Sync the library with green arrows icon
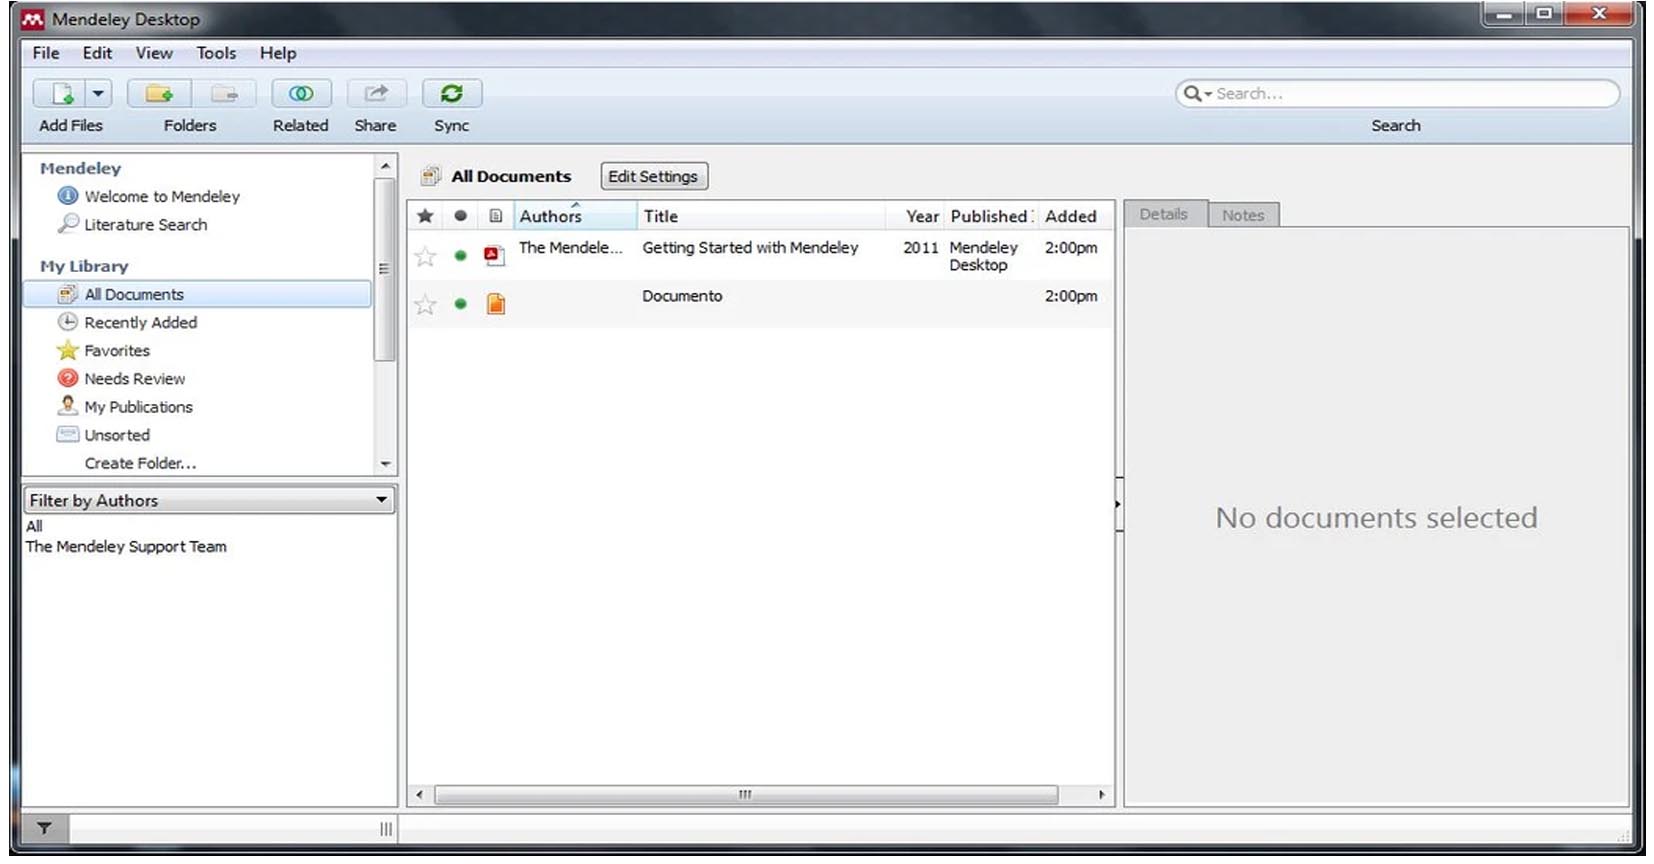Viewport: 1654px width, 864px height. [x=451, y=94]
